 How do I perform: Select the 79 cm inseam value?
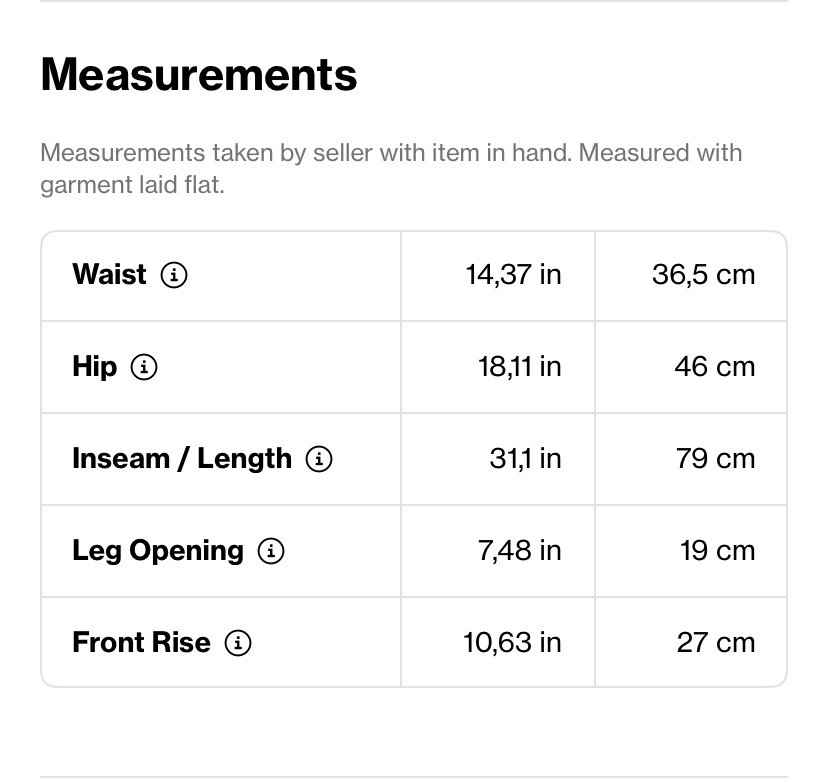click(715, 459)
